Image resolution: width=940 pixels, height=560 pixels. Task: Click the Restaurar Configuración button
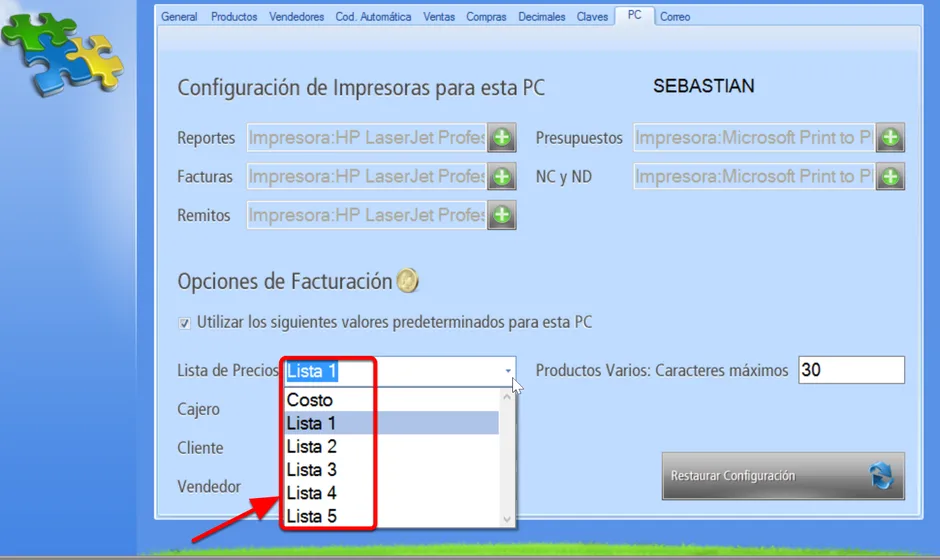[783, 476]
